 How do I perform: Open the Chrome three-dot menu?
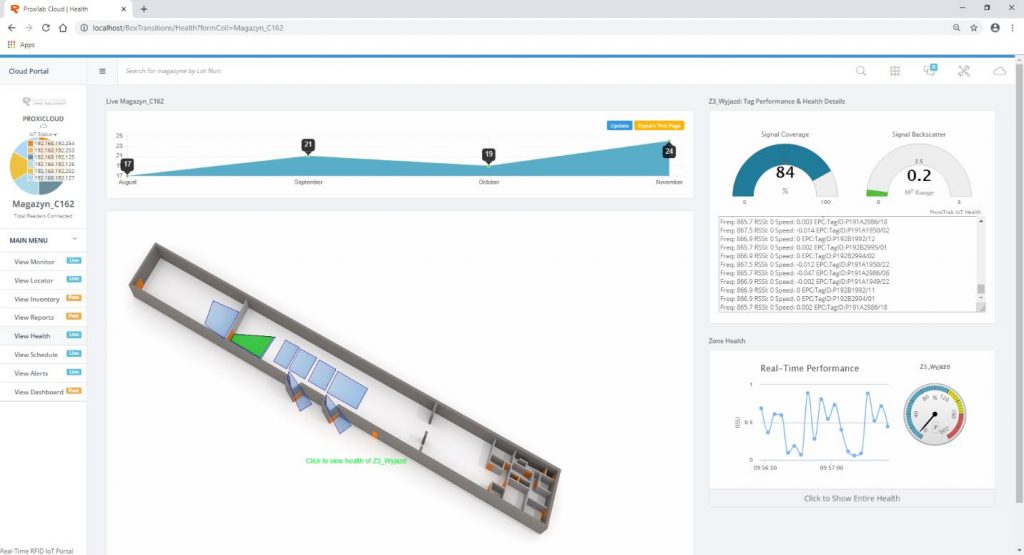pos(1012,28)
